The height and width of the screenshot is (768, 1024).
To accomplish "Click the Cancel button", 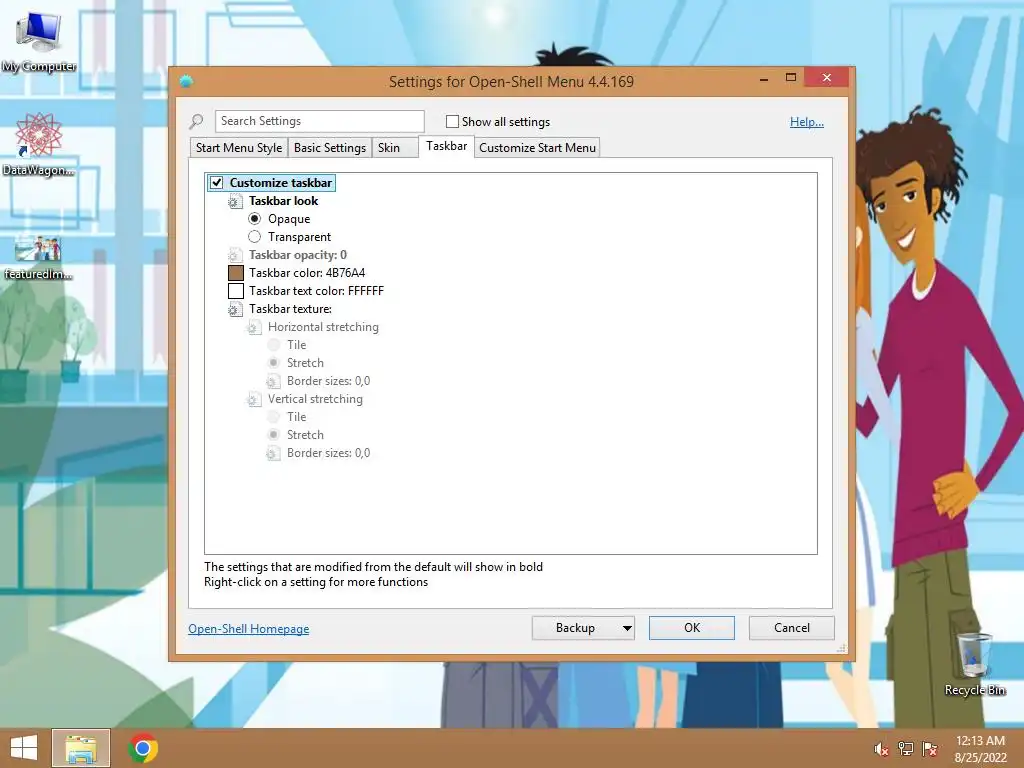I will [792, 628].
